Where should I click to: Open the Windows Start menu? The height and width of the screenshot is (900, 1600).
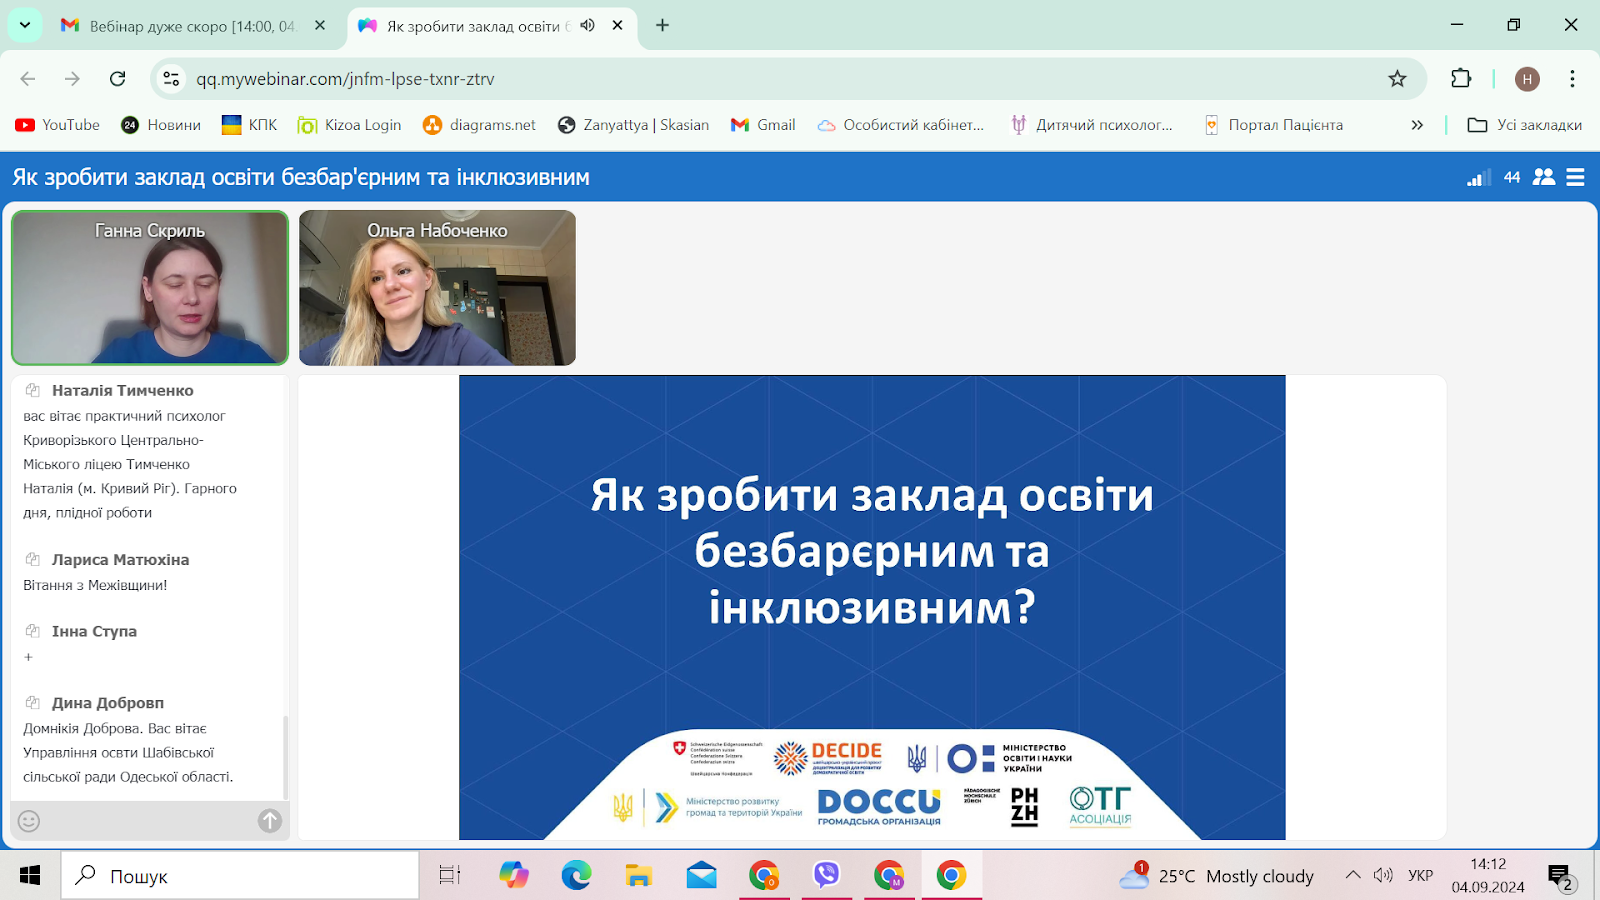(x=29, y=876)
